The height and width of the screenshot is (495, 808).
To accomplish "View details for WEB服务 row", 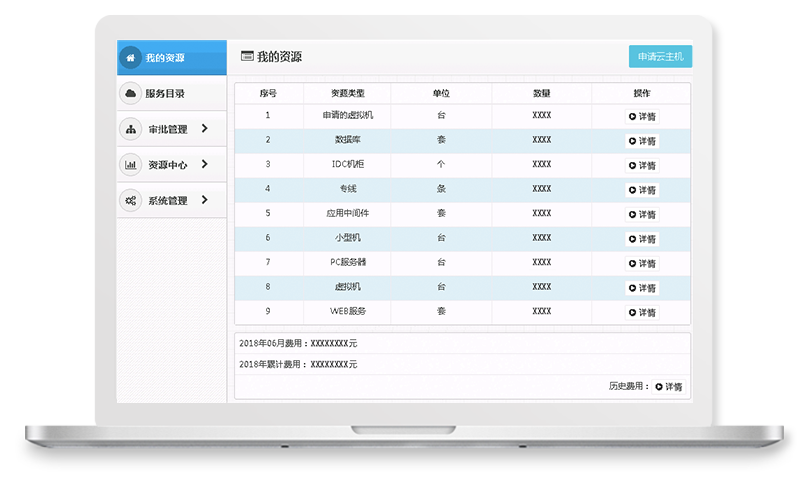I will click(x=642, y=312).
